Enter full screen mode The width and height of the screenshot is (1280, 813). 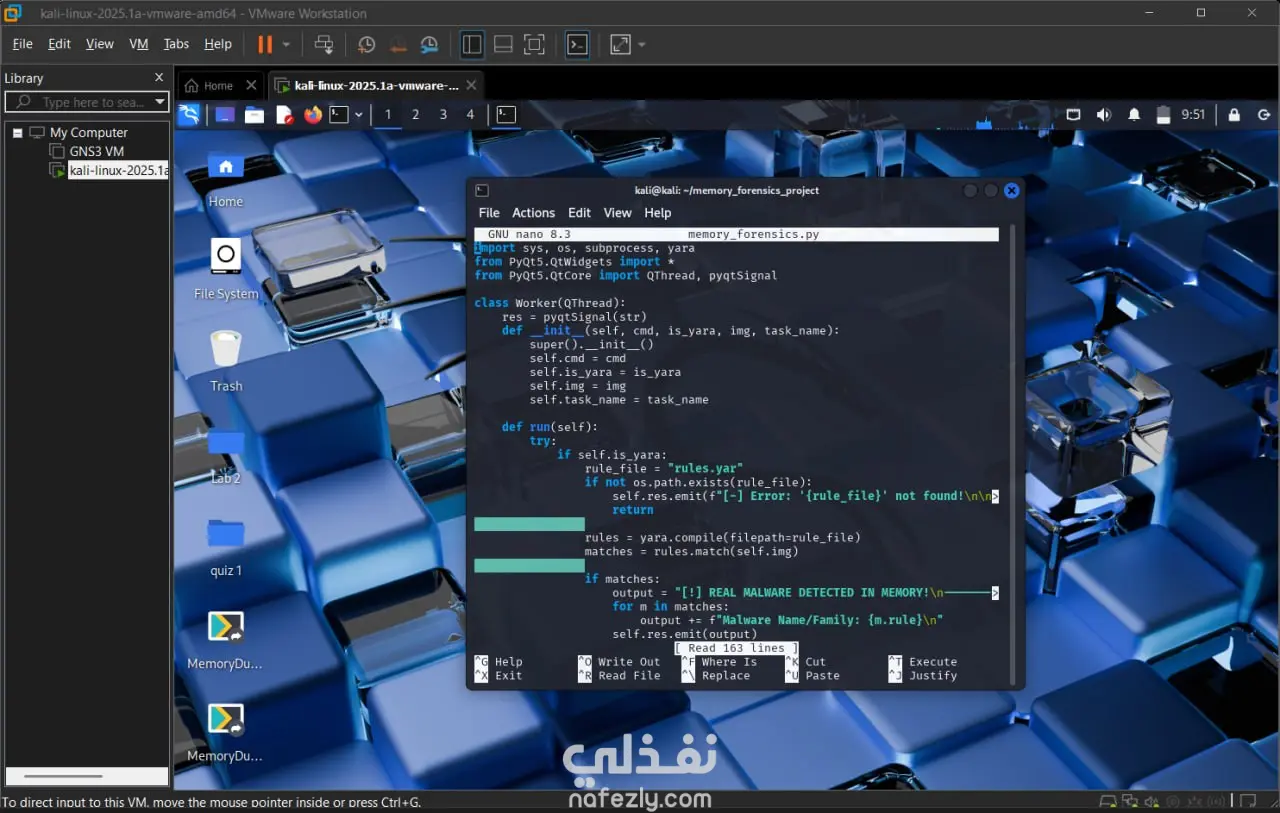coord(534,44)
